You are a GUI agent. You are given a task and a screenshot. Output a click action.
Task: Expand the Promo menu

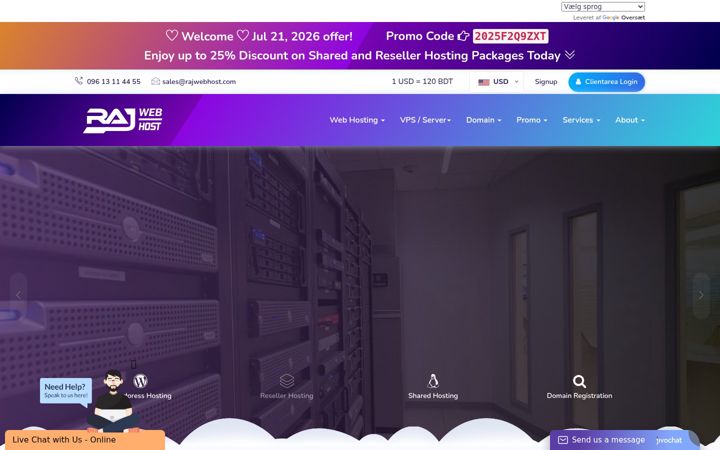(531, 120)
